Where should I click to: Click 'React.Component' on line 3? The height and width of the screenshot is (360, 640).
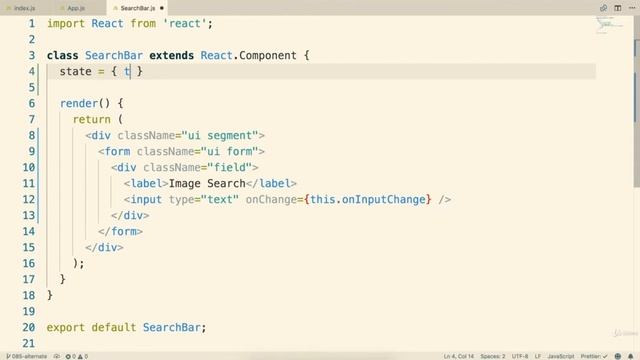(249, 56)
